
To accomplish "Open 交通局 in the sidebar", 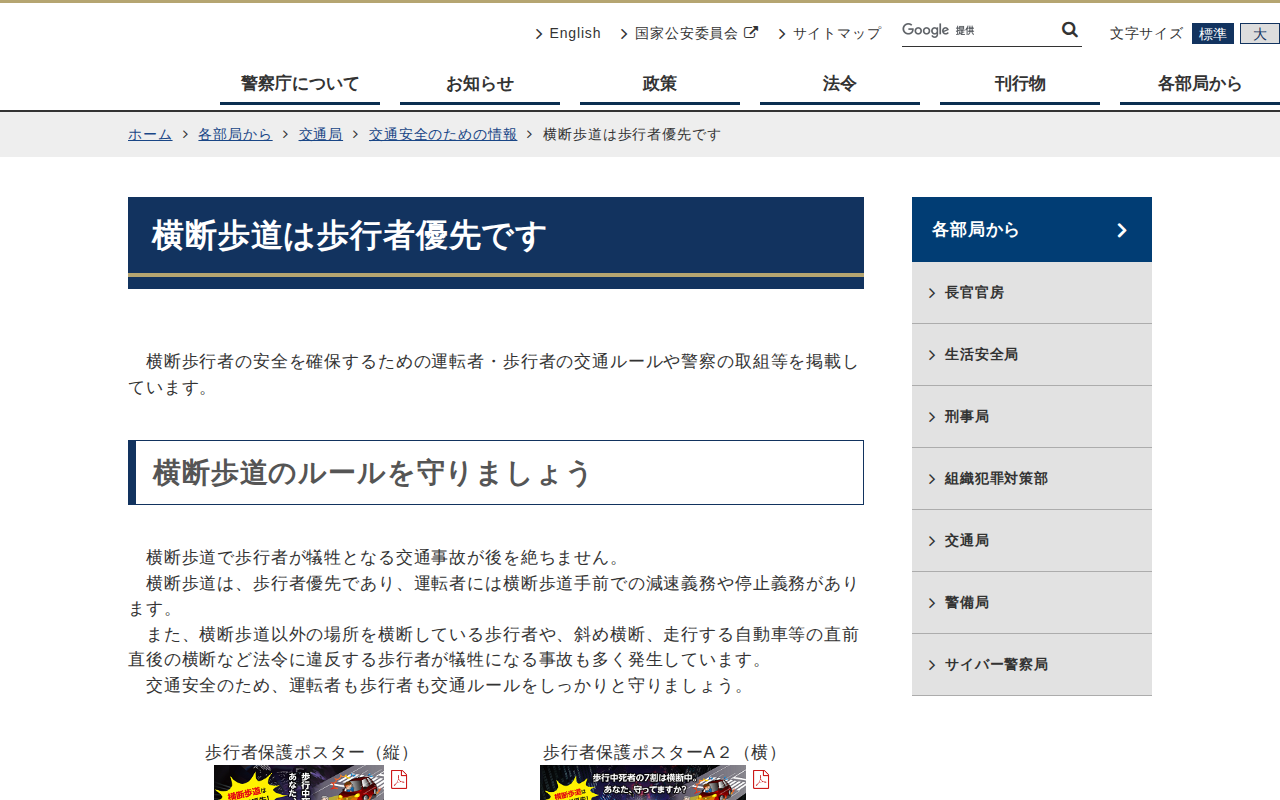I will (x=1032, y=541).
